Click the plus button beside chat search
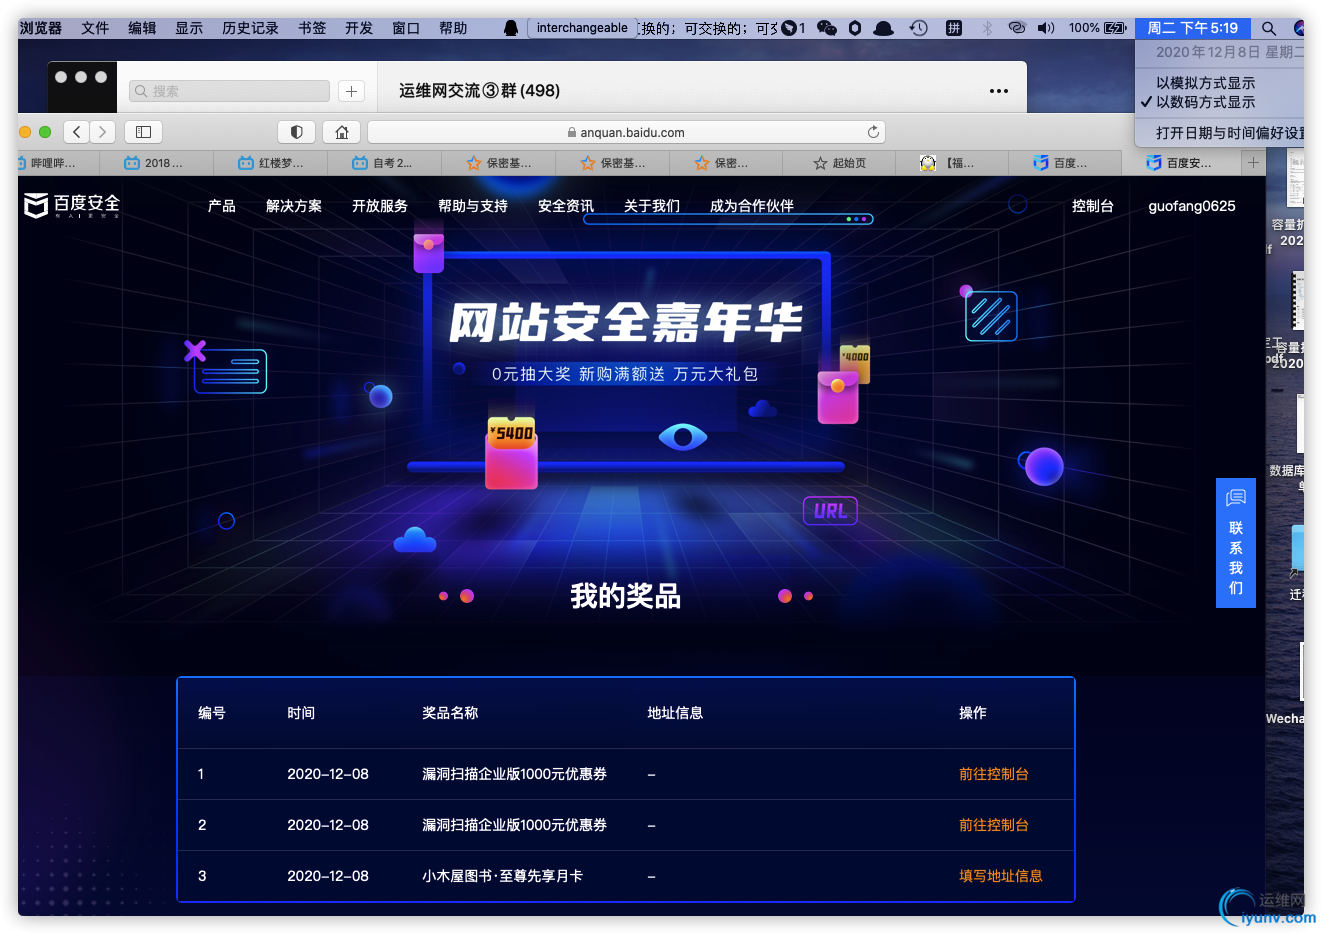The image size is (1322, 934). pyautogui.click(x=351, y=91)
